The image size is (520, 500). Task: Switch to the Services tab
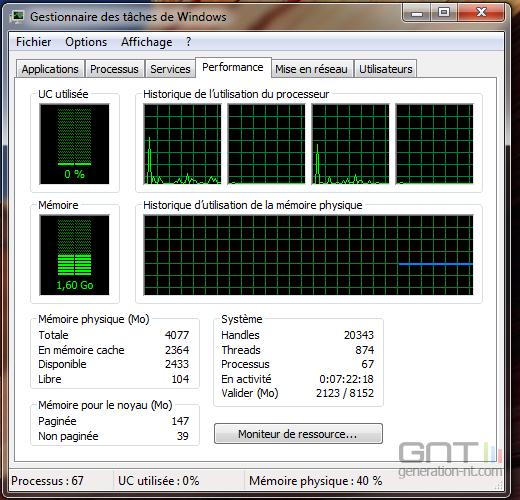click(170, 69)
